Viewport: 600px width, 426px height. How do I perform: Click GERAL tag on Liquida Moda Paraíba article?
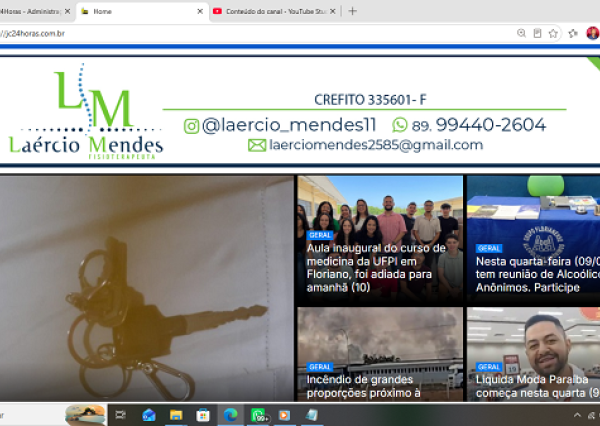tap(489, 367)
